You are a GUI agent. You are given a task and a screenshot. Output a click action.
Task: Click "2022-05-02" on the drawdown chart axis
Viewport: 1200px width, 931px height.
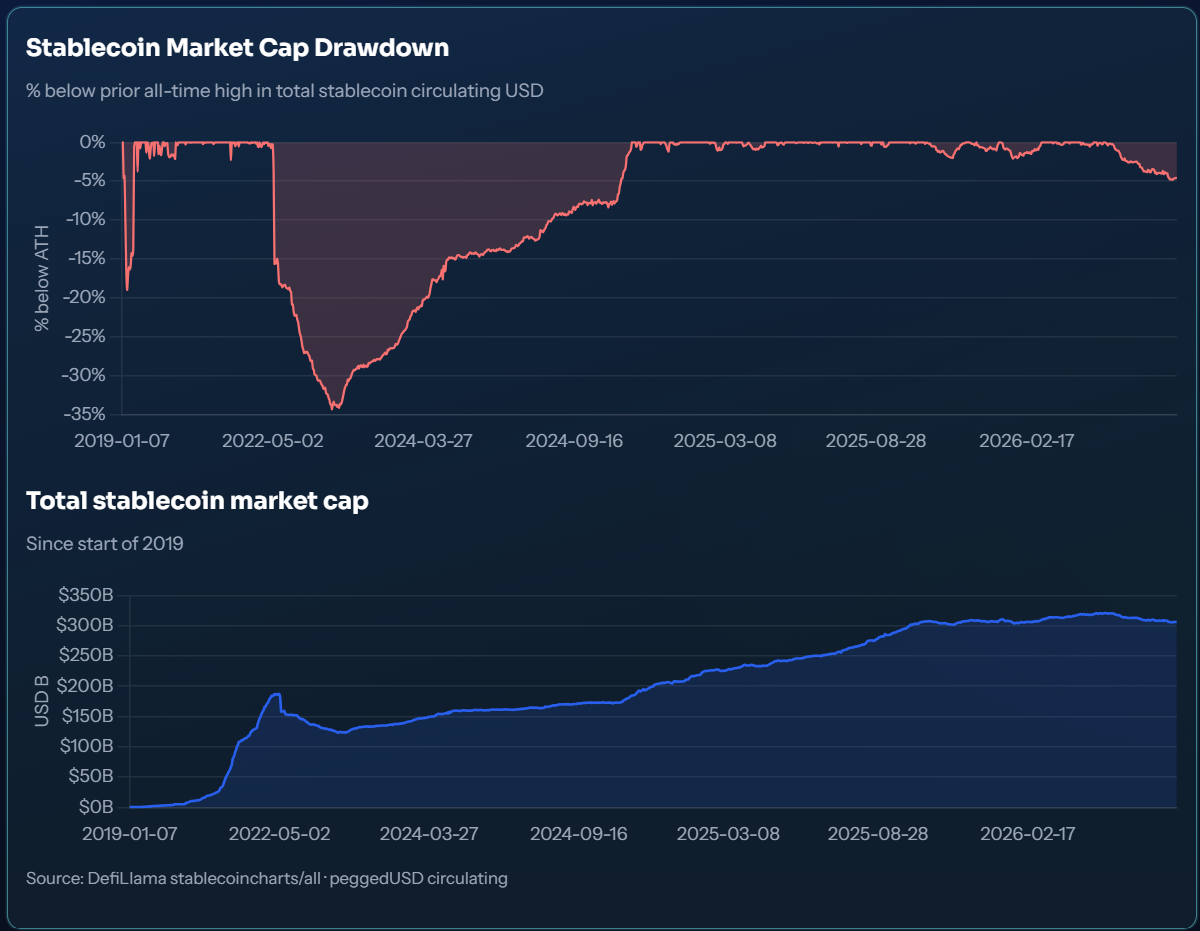pyautogui.click(x=273, y=441)
